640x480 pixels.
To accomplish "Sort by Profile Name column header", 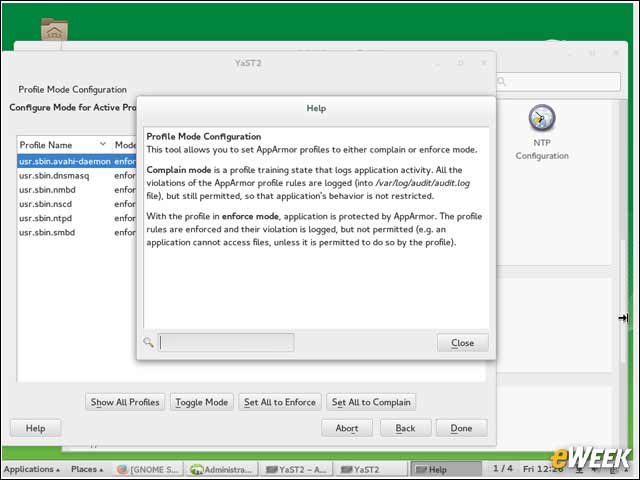I will (x=63, y=145).
